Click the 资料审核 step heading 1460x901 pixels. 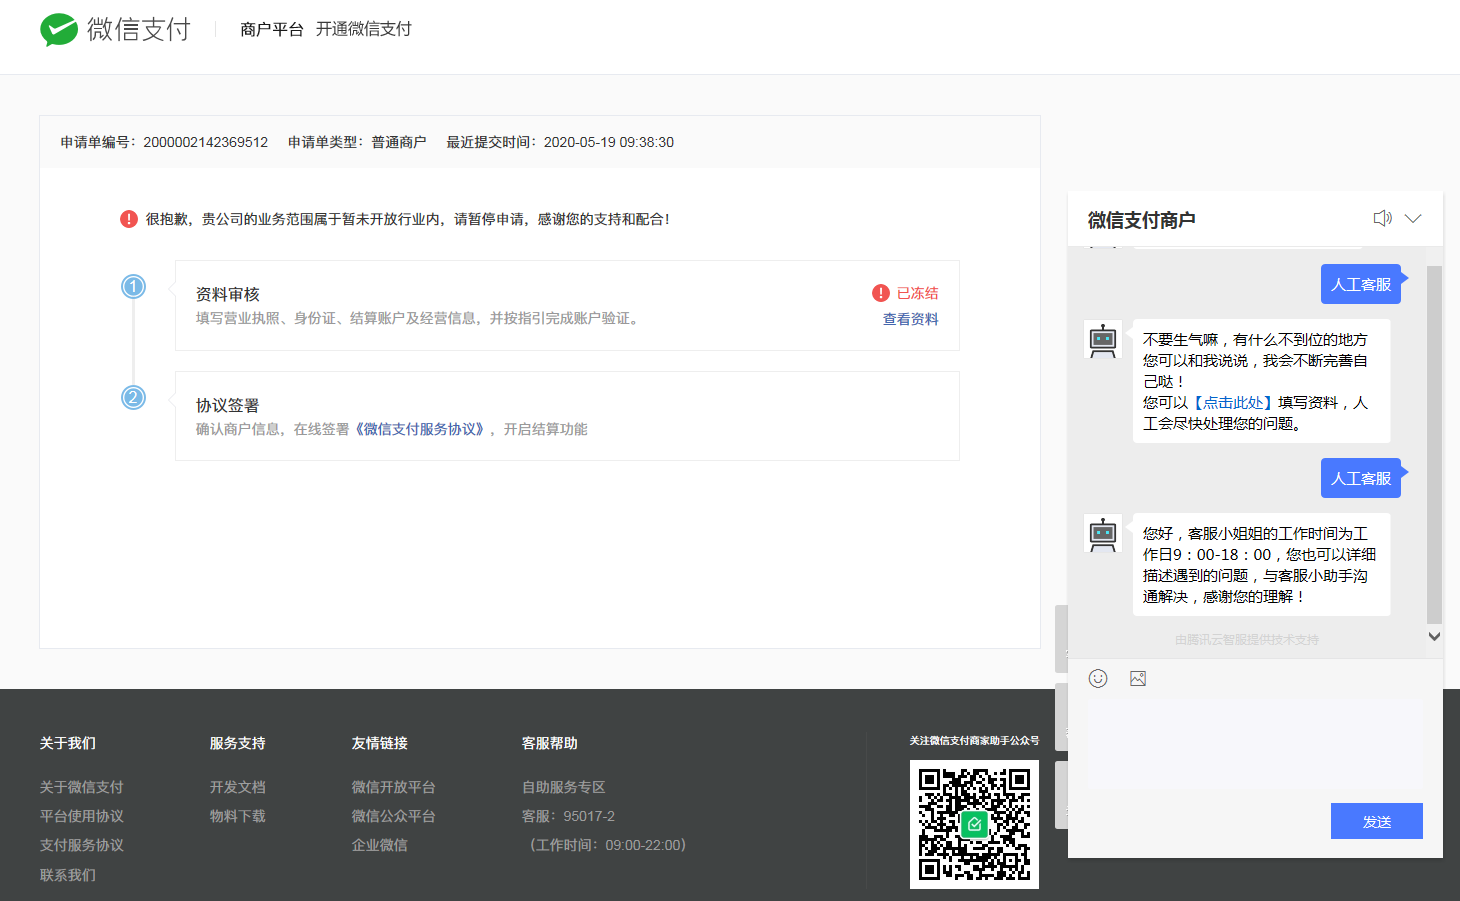(228, 294)
